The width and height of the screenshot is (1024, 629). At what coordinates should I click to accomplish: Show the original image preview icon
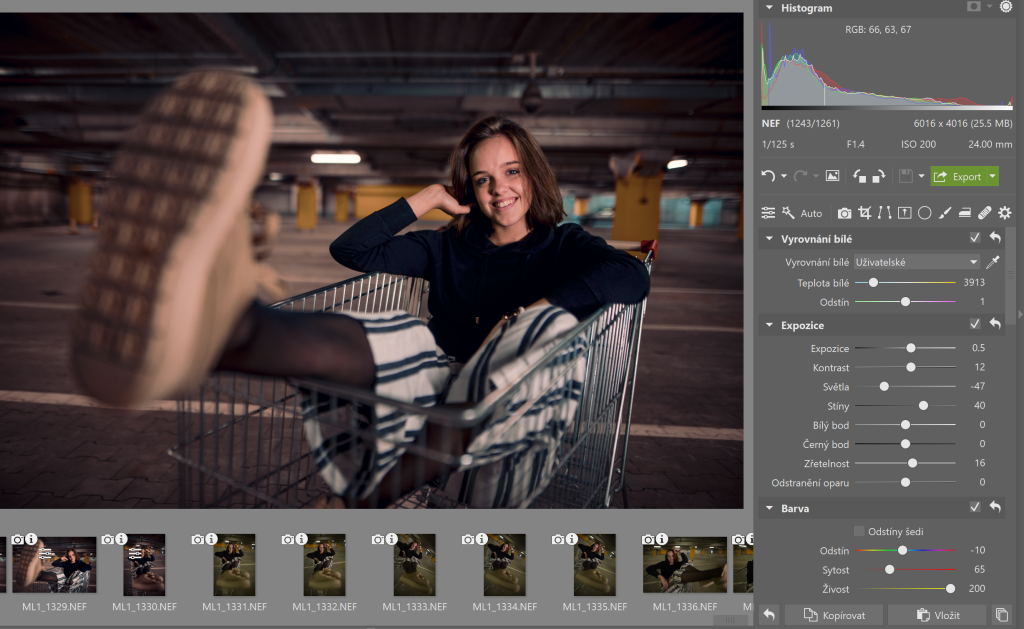pos(833,176)
